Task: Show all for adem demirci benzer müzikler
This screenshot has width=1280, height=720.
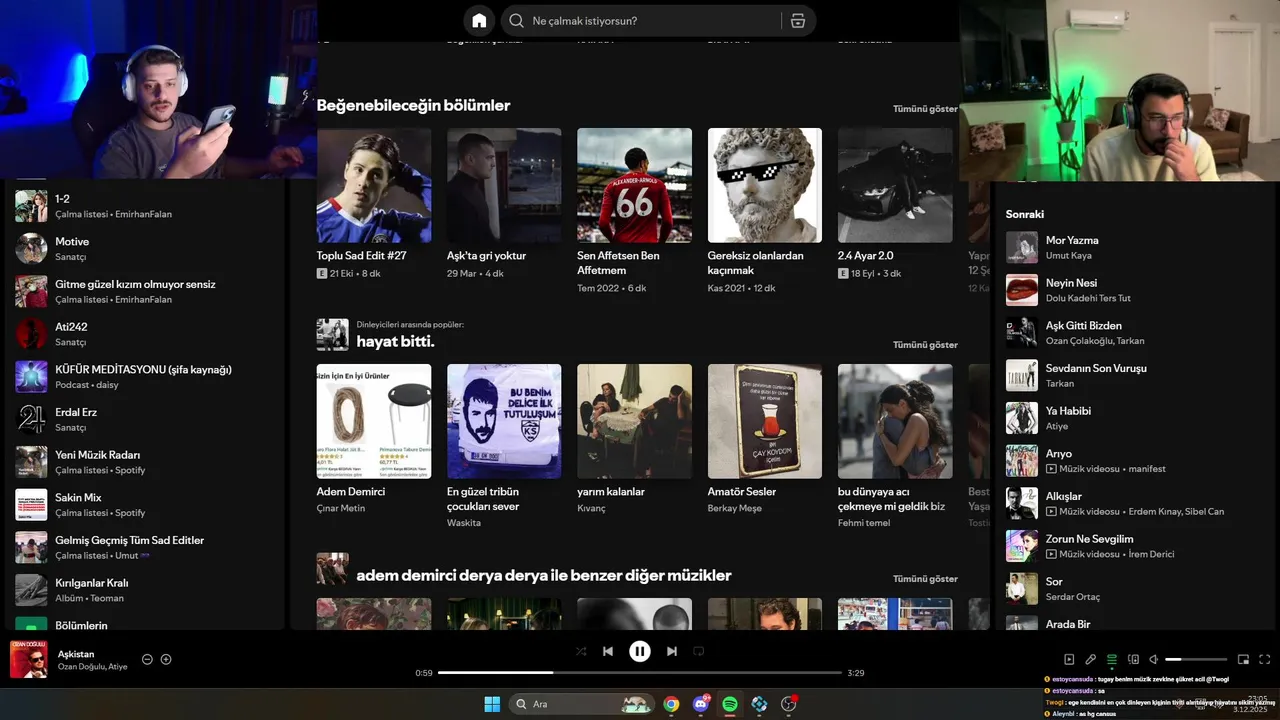Action: click(925, 578)
